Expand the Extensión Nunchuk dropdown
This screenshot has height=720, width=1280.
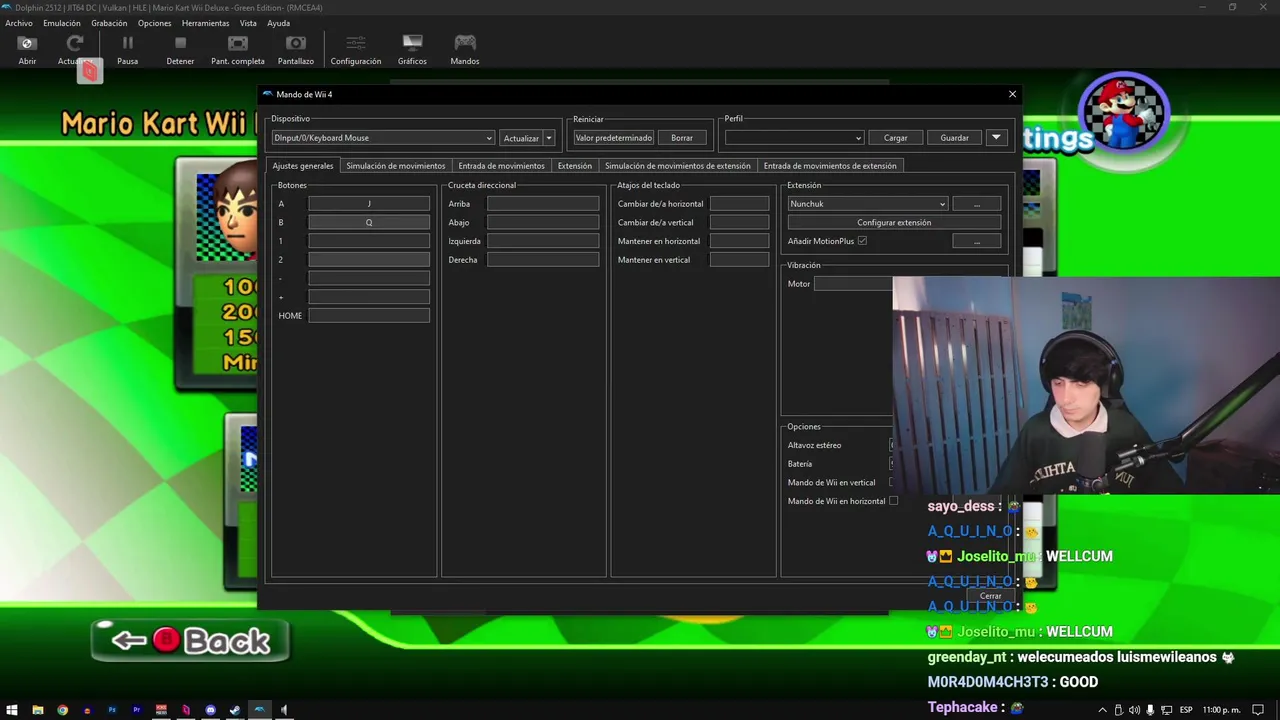pos(867,204)
